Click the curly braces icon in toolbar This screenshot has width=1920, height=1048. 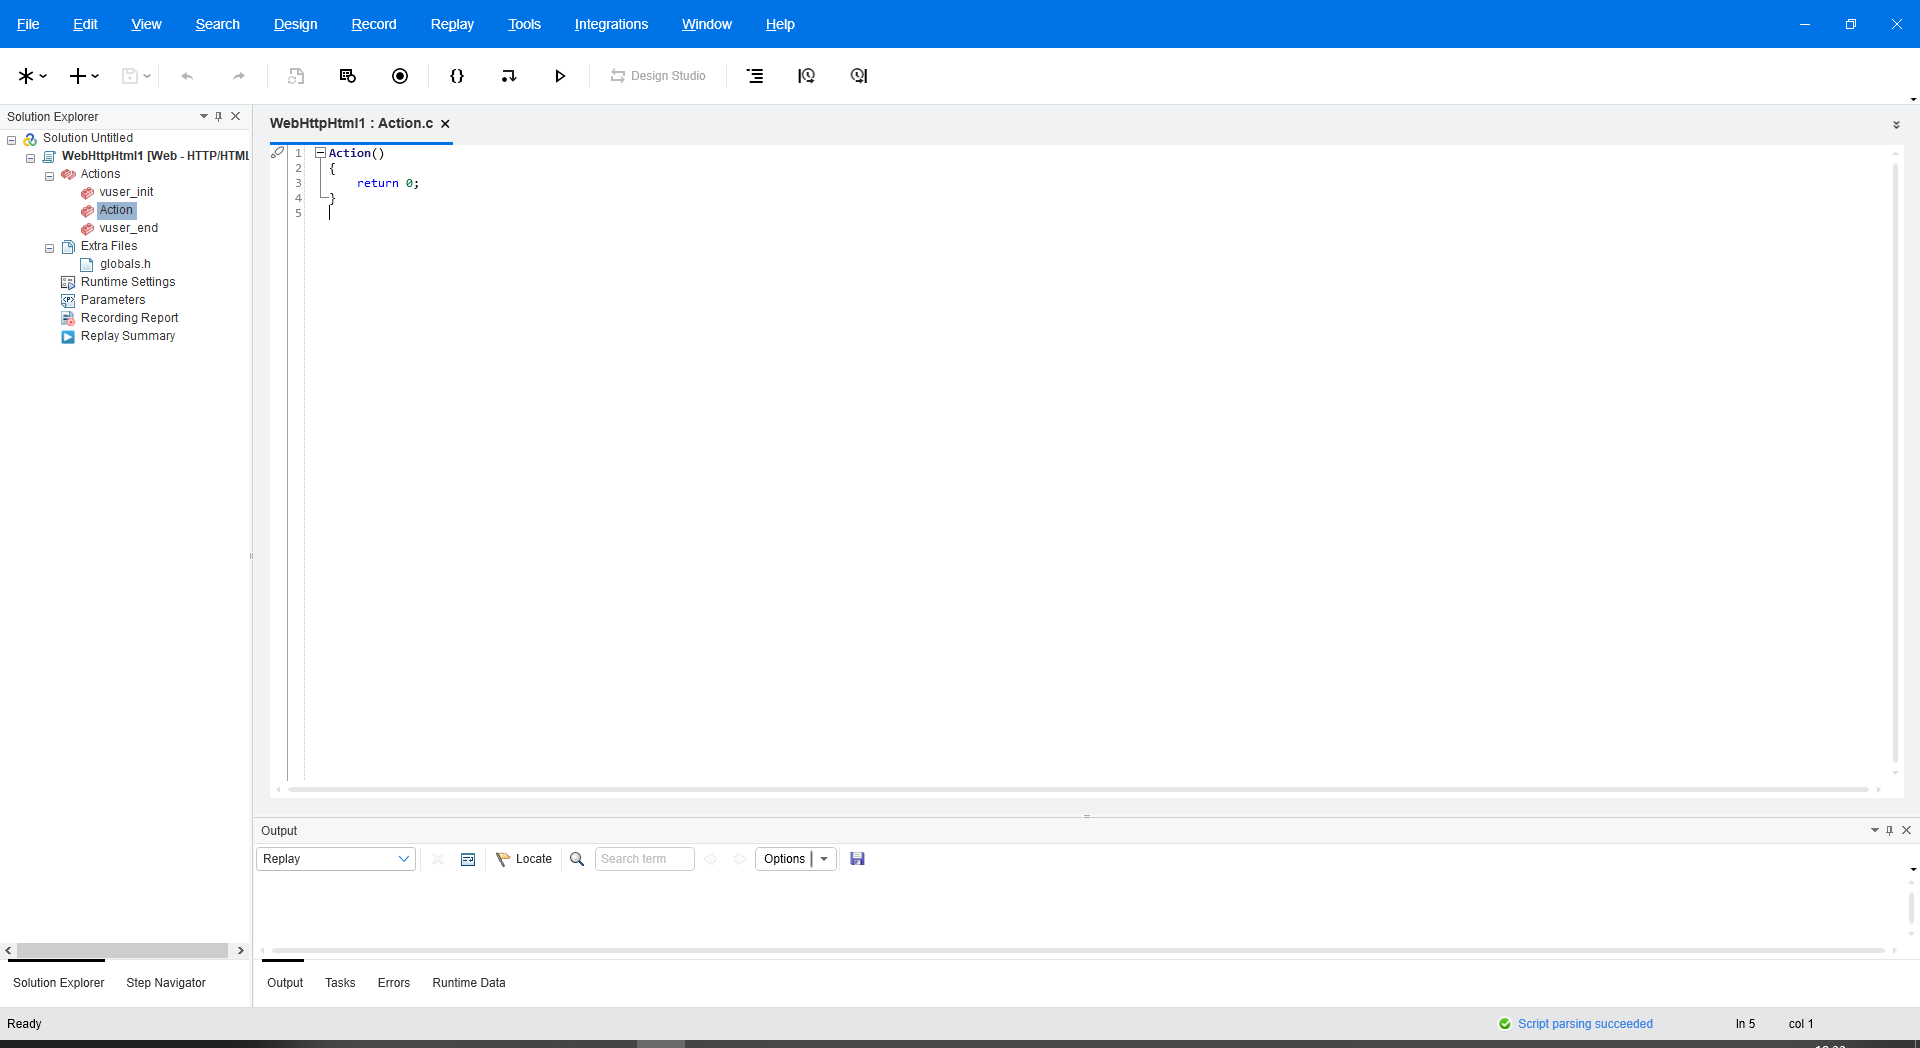pos(457,76)
